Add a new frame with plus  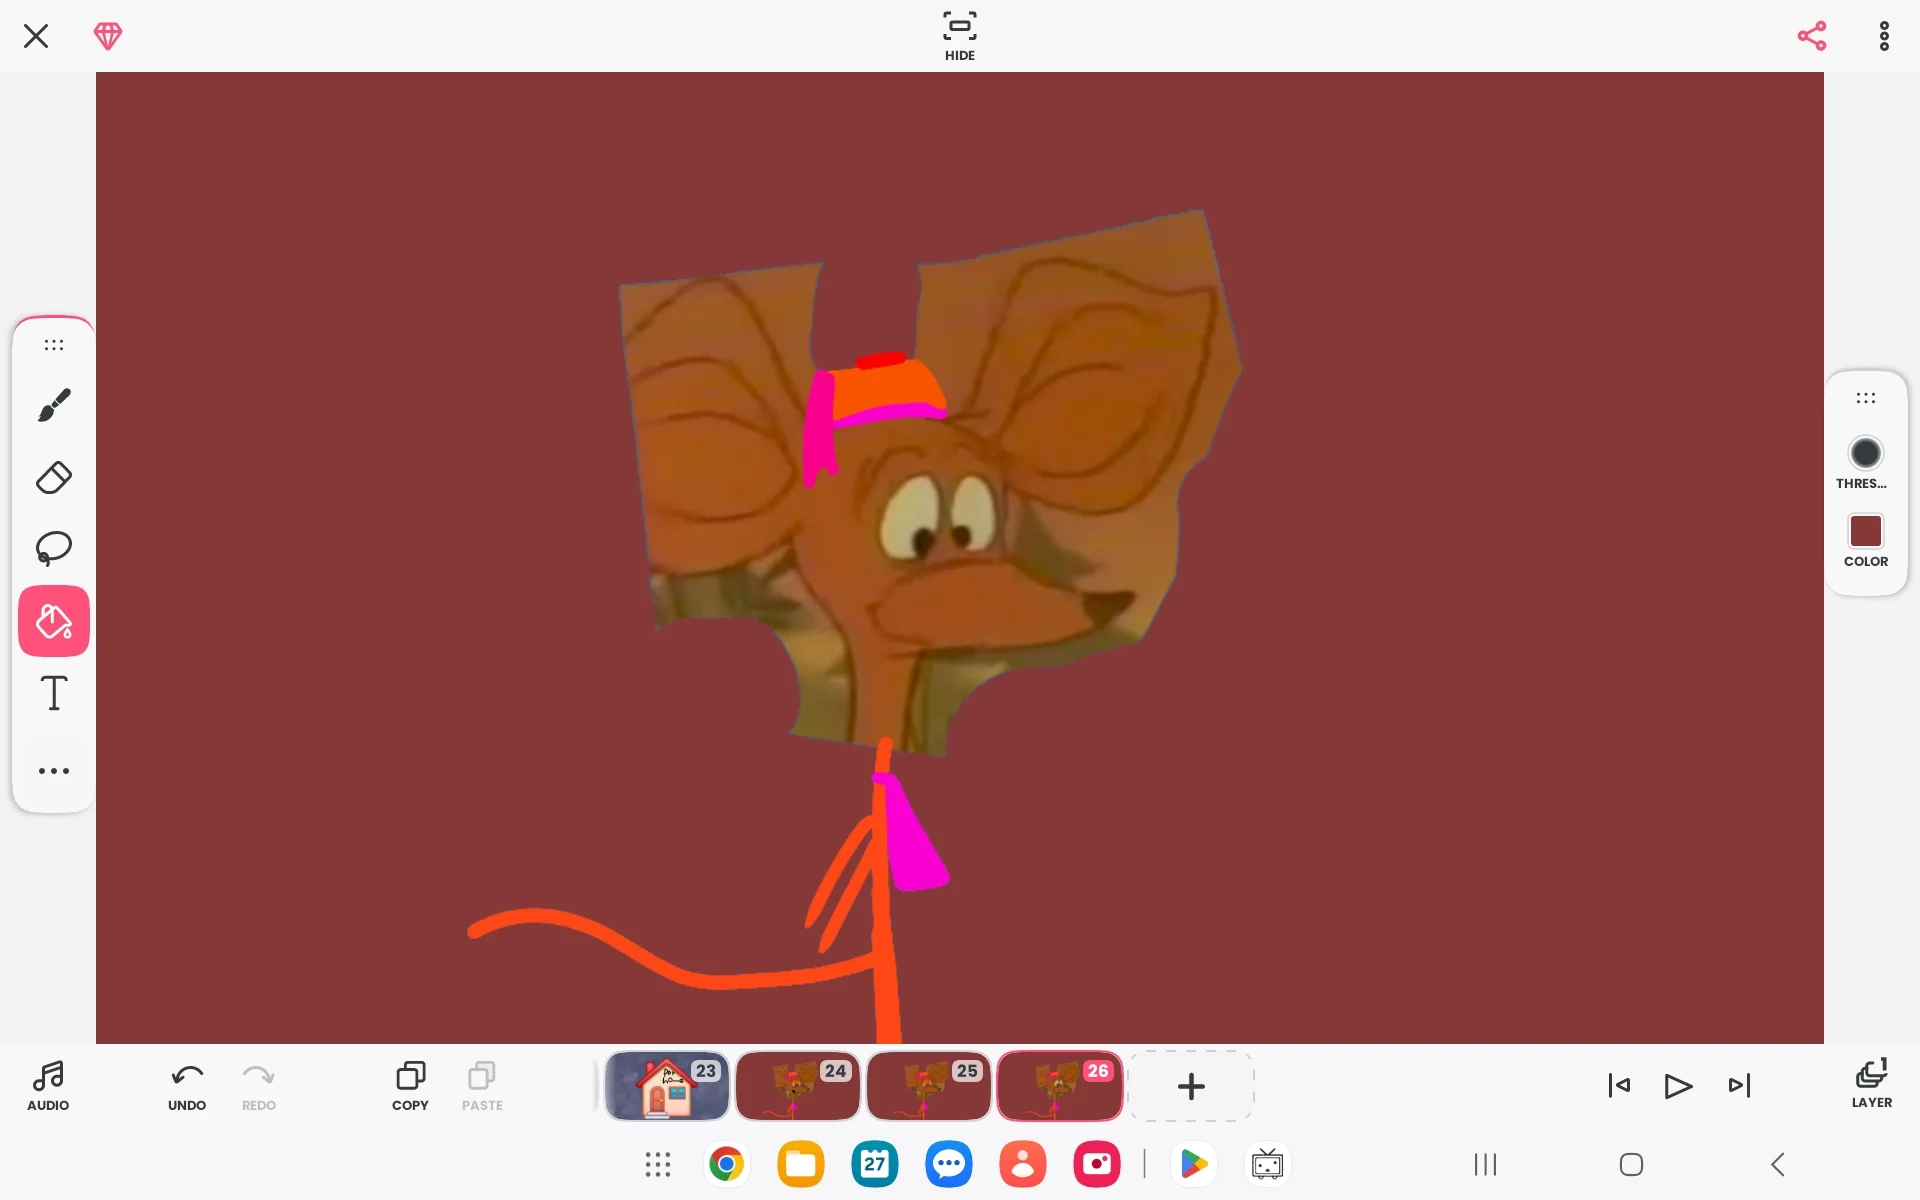pos(1191,1086)
